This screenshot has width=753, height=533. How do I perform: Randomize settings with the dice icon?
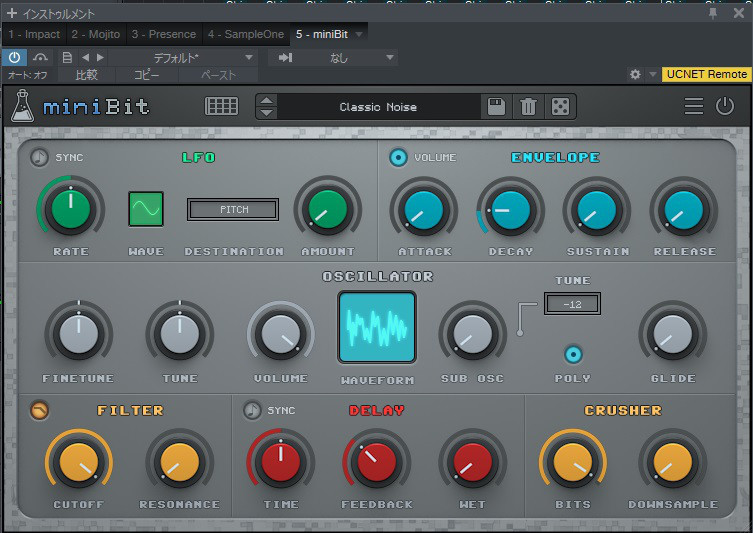(x=560, y=106)
